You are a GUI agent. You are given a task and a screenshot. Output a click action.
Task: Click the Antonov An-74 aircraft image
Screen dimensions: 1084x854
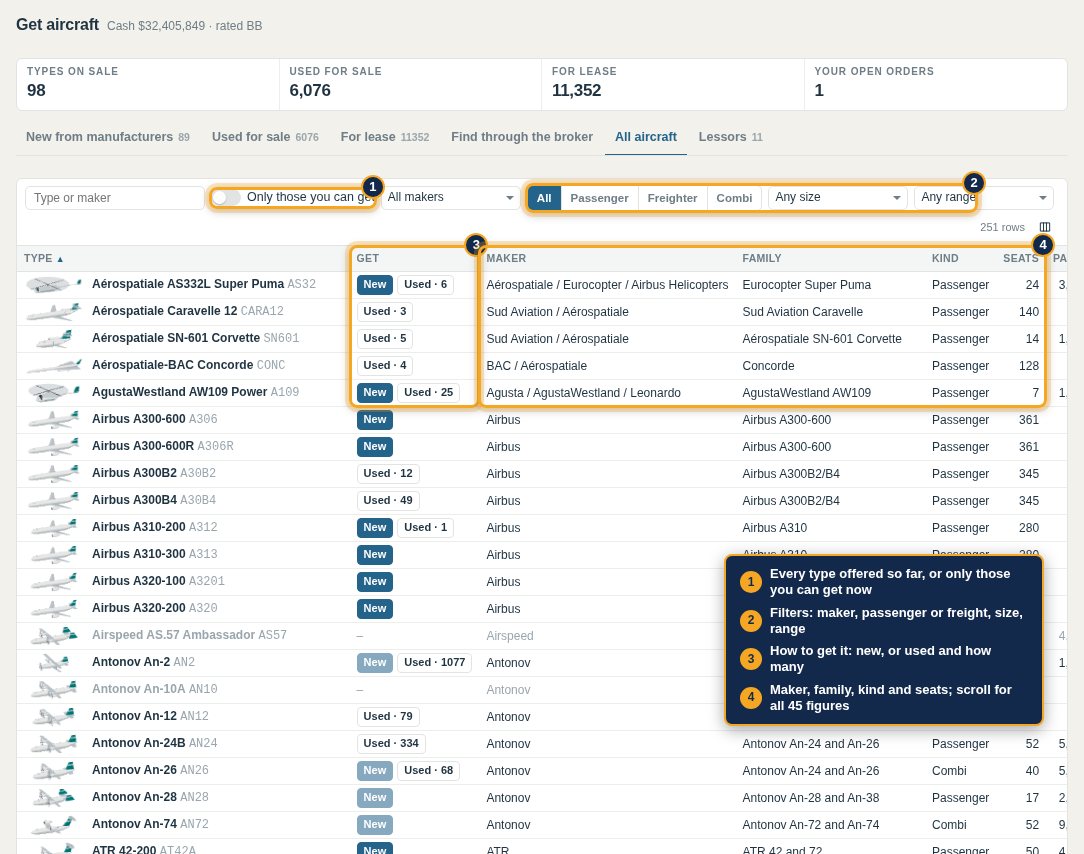point(53,824)
